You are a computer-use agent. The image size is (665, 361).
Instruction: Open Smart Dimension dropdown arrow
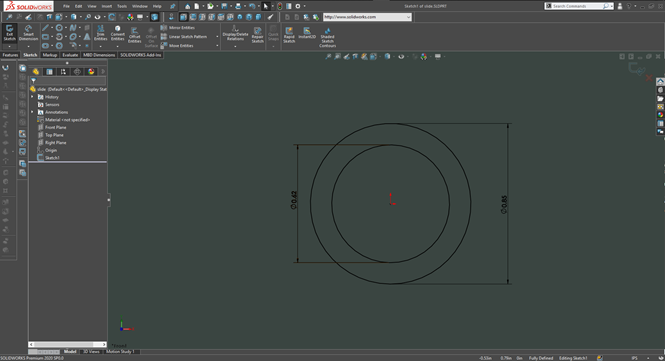28,46
